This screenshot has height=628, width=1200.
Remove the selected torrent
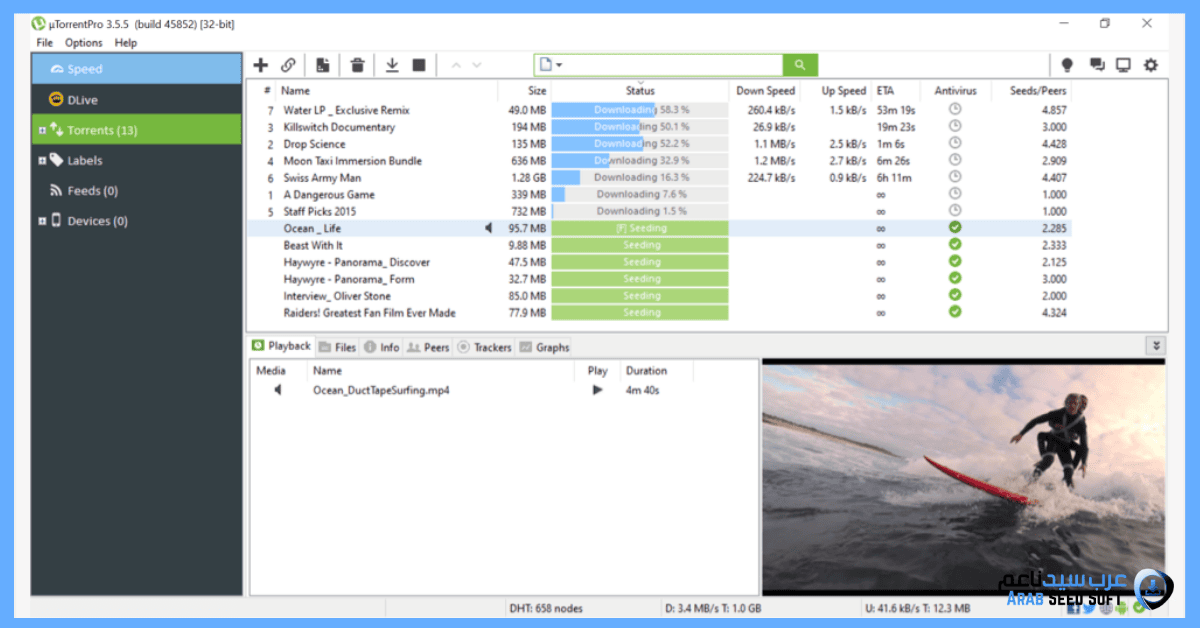click(357, 64)
